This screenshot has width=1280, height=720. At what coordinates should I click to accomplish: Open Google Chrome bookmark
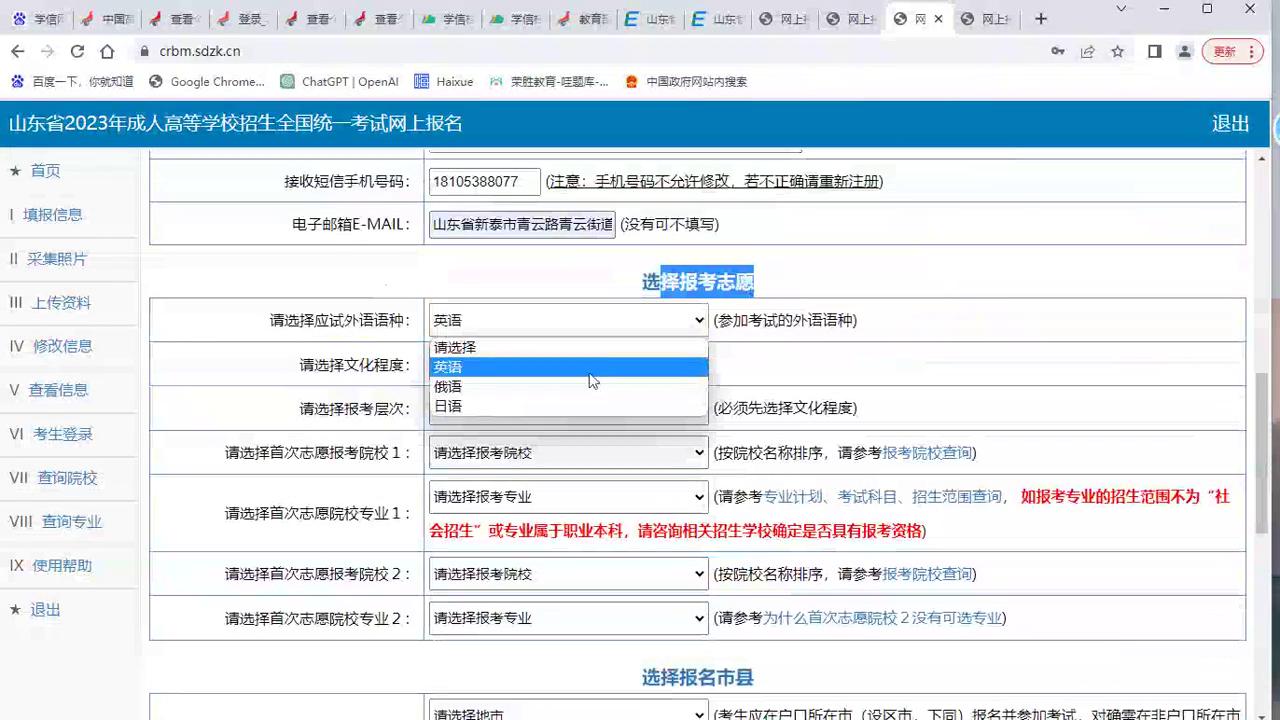point(207,82)
